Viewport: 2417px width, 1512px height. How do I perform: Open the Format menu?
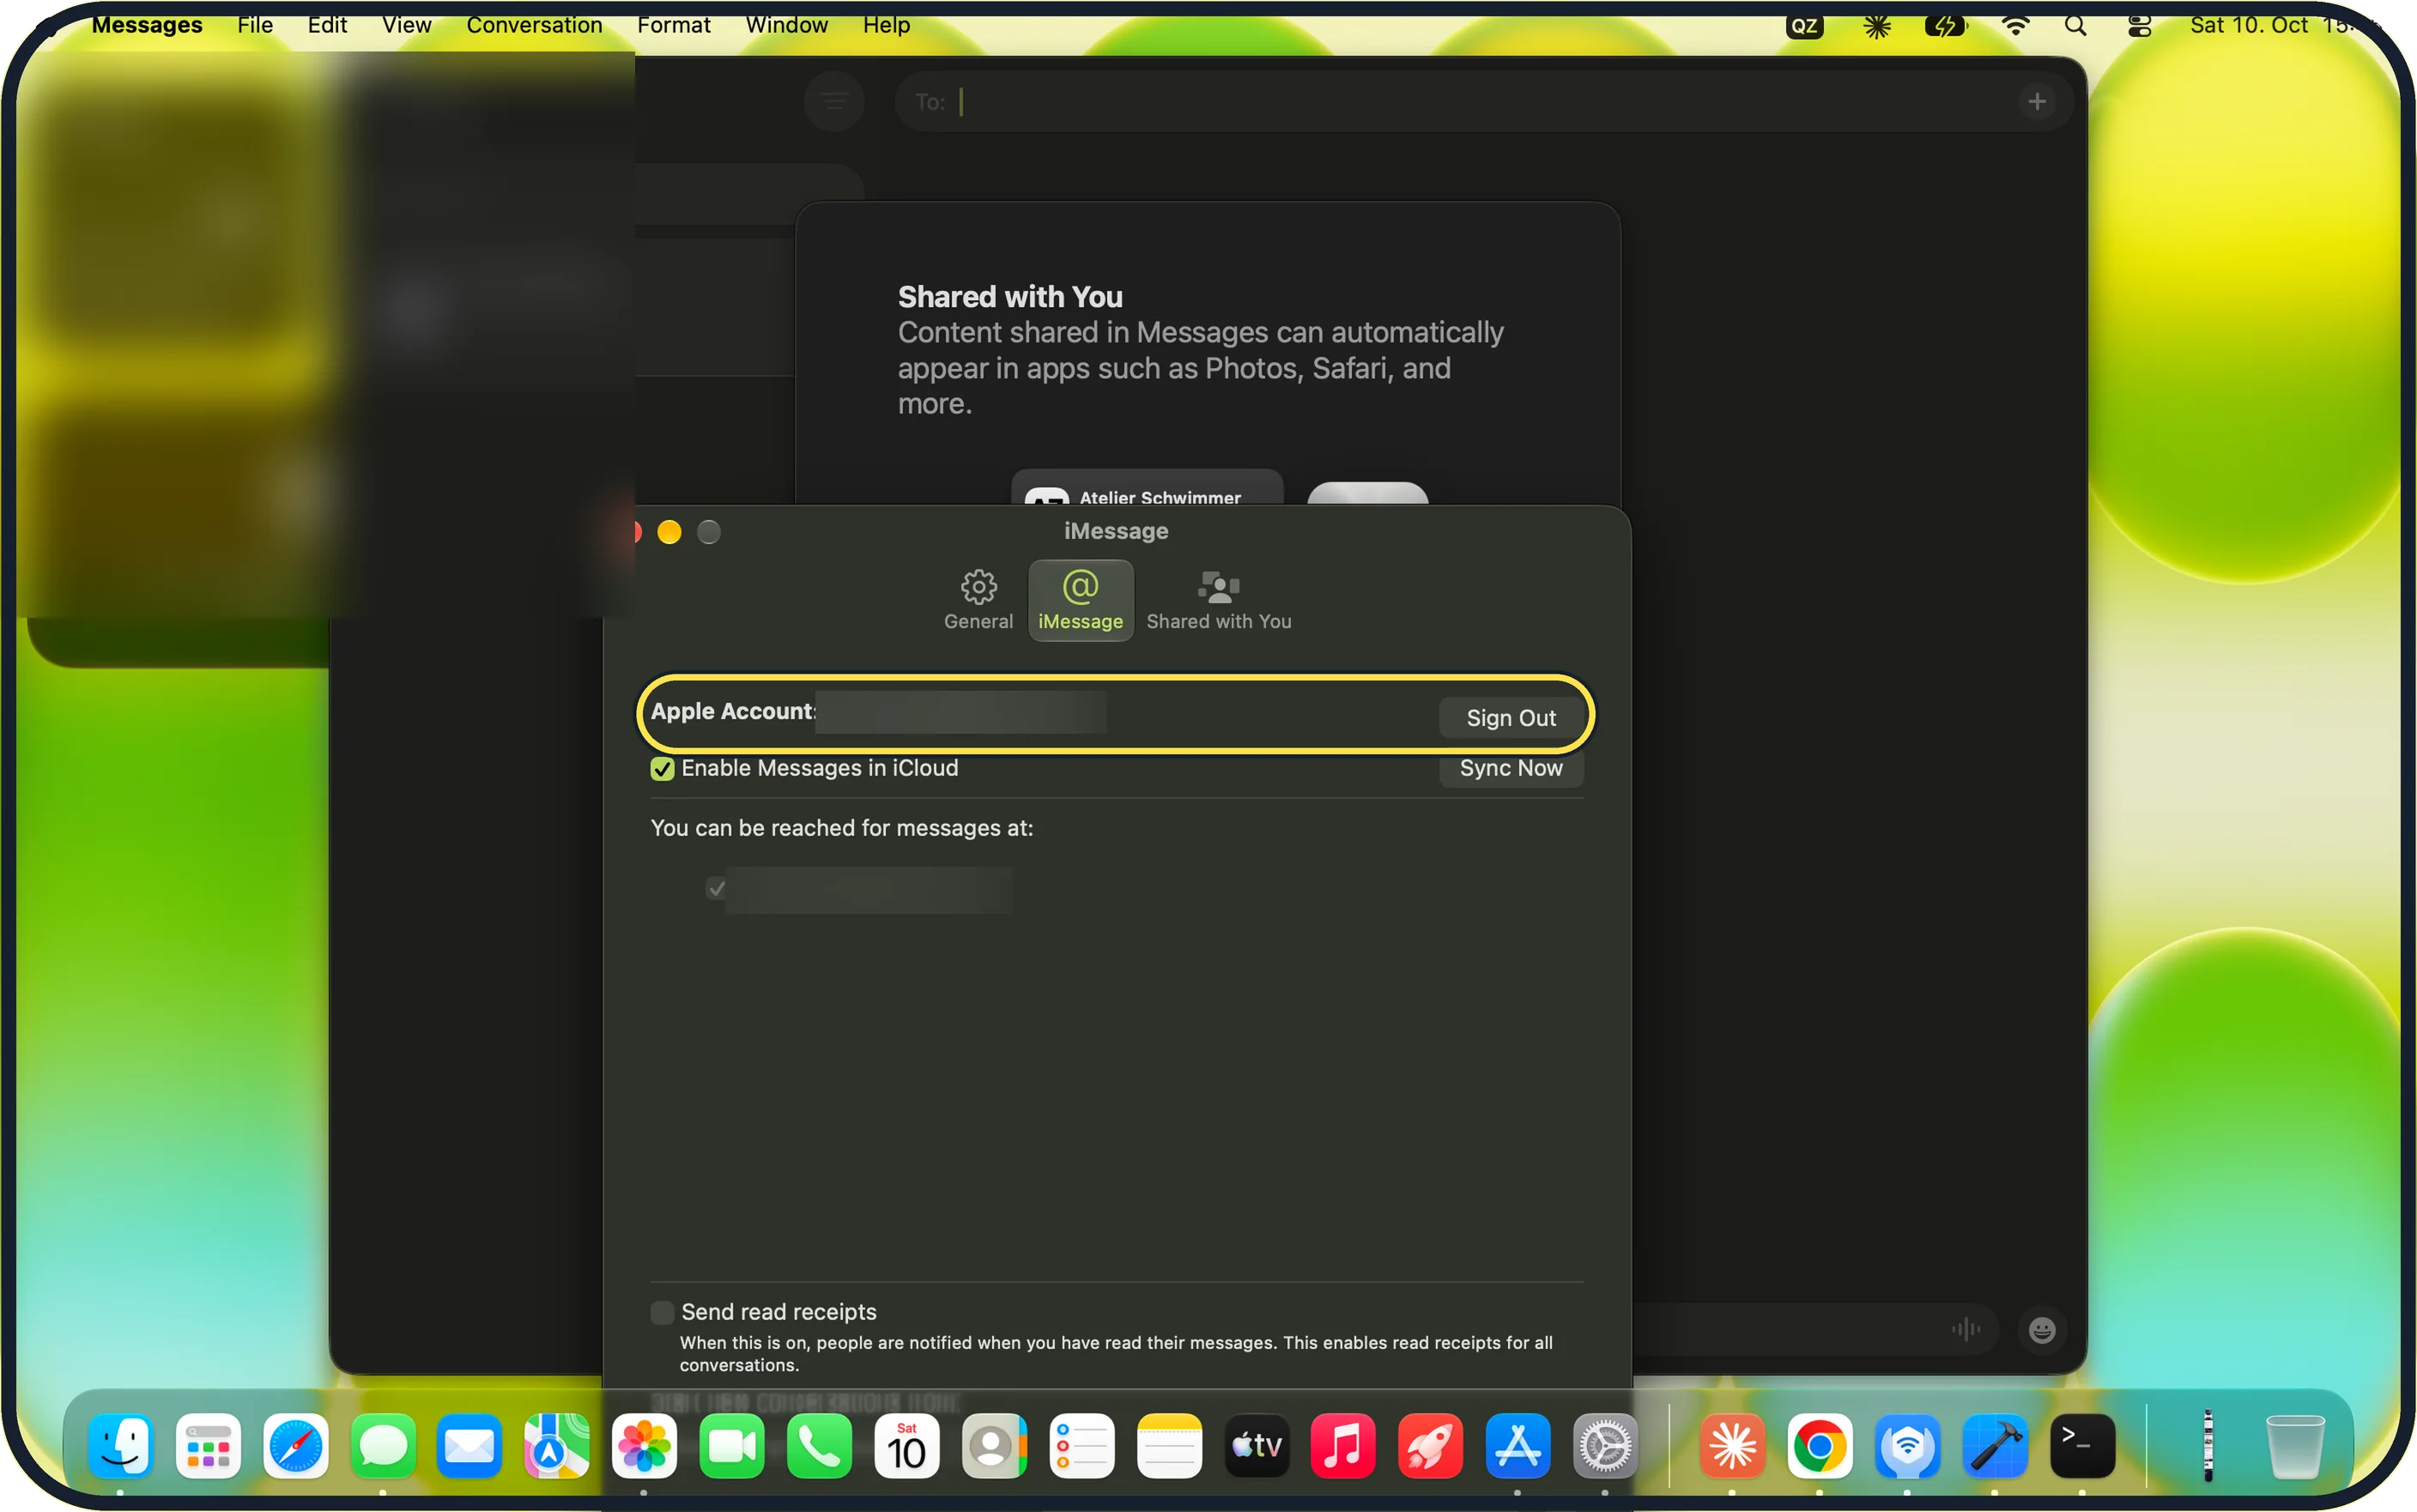tap(673, 25)
